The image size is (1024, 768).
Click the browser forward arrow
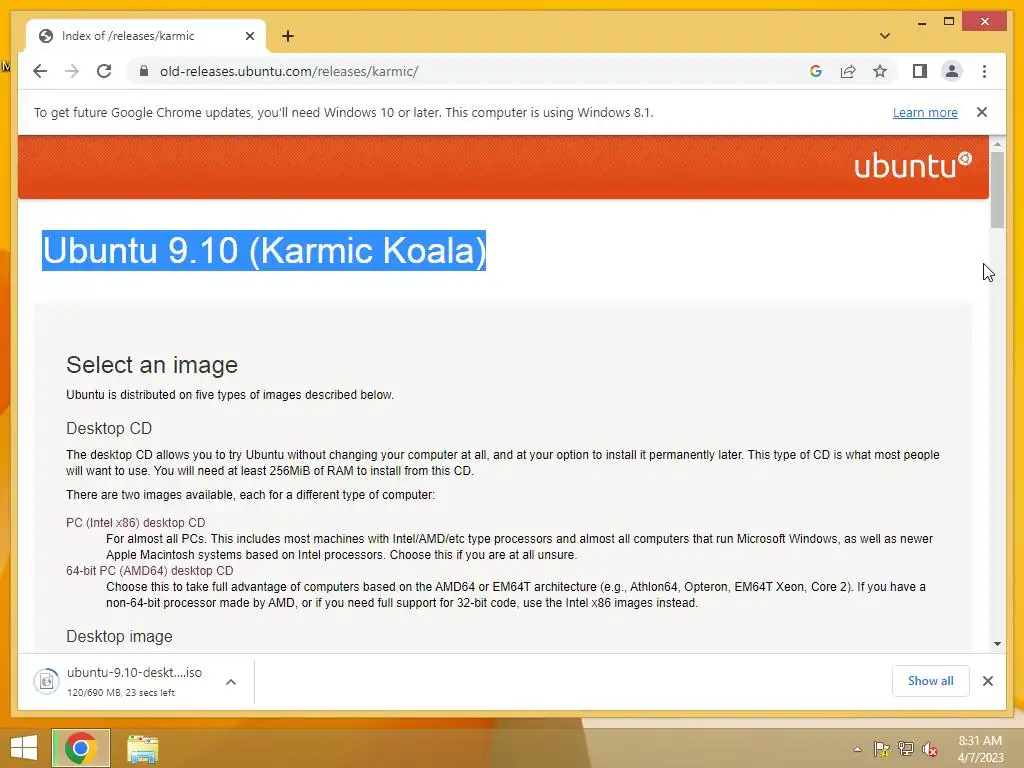72,71
